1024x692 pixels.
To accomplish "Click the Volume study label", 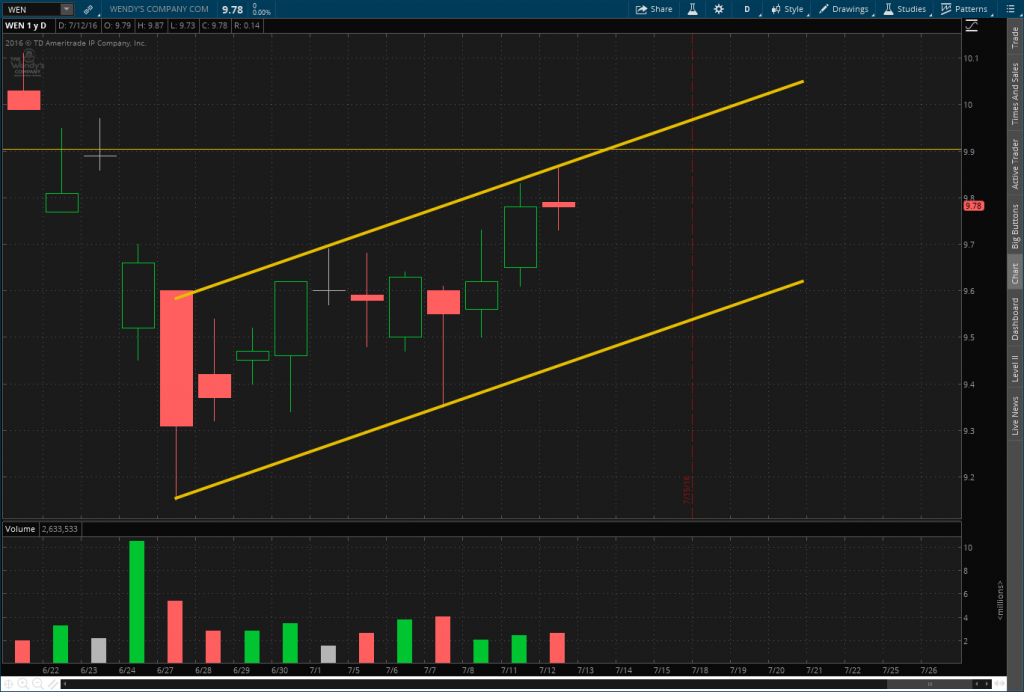I will [20, 529].
